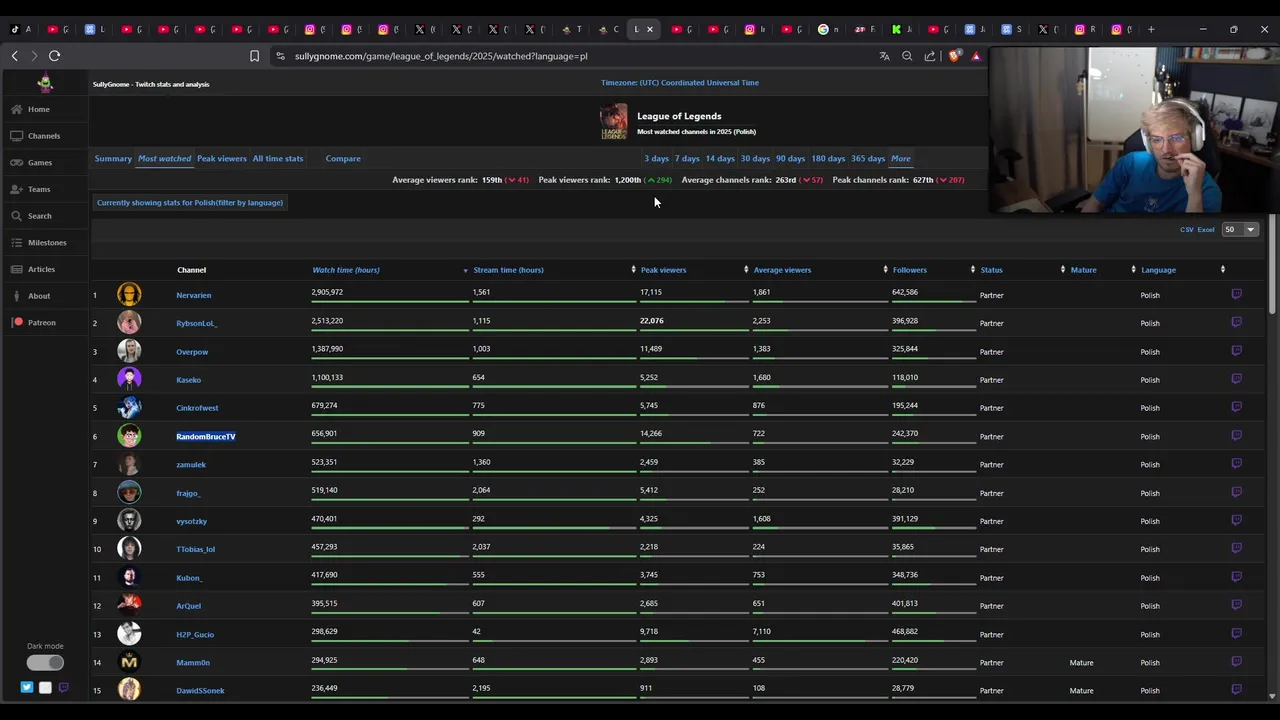This screenshot has height=720, width=1280.
Task: Click the SullyGnome gnome logo
Action: tap(44, 83)
